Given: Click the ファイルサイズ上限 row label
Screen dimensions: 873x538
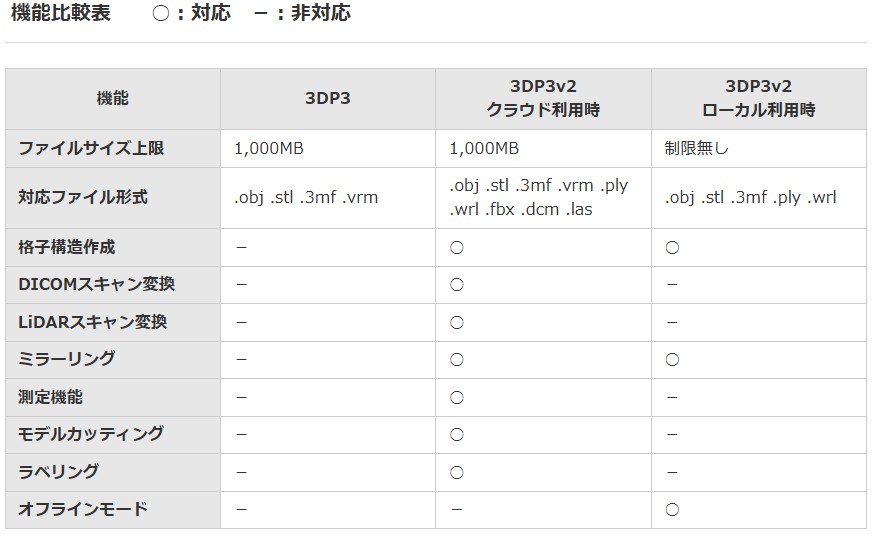Looking at the screenshot, I should 91,148.
